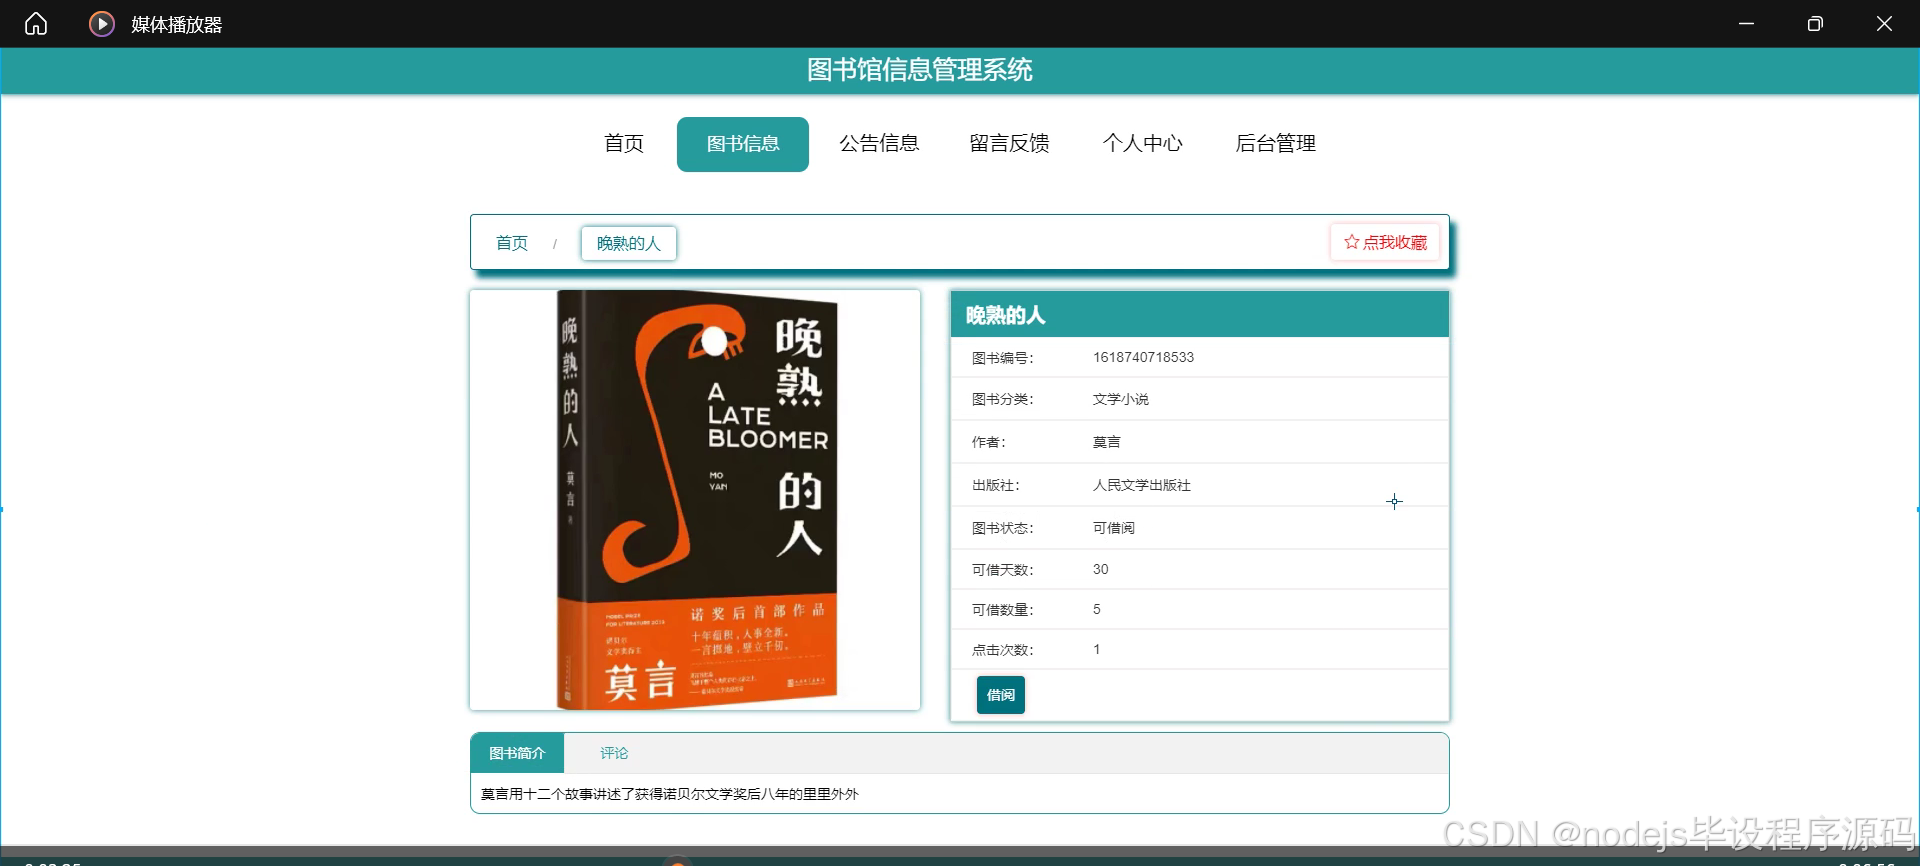Open 后台管理 from navigation bar
Viewport: 1920px width, 866px height.
pos(1276,144)
